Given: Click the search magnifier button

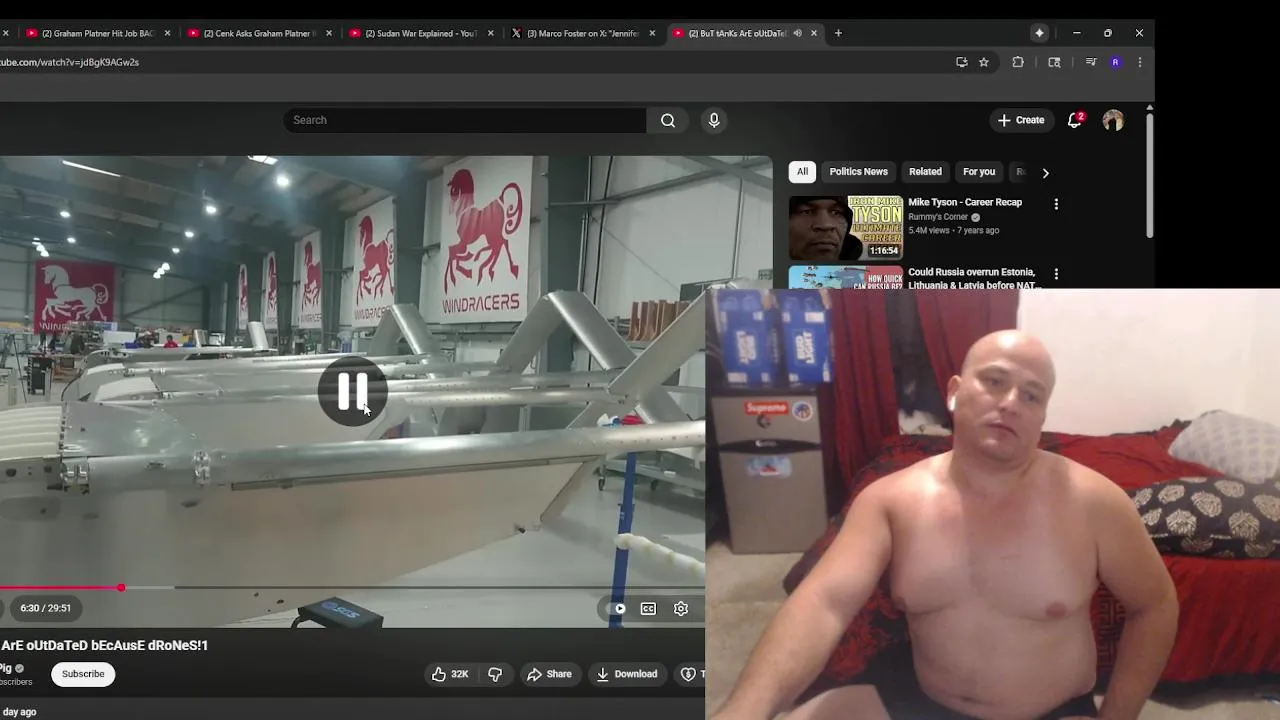Looking at the screenshot, I should pos(668,120).
